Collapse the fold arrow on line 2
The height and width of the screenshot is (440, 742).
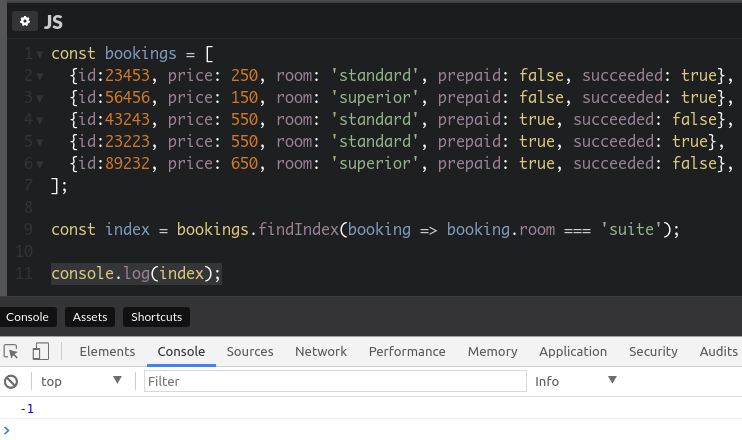[40, 76]
